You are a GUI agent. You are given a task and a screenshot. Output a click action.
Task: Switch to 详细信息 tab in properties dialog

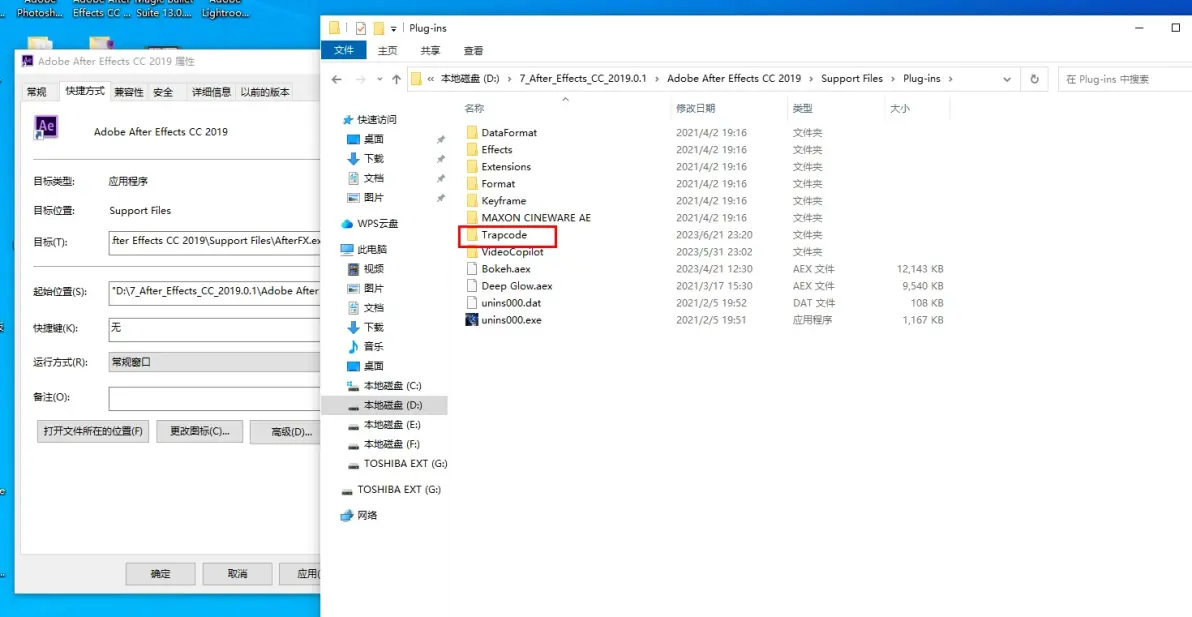[x=211, y=92]
